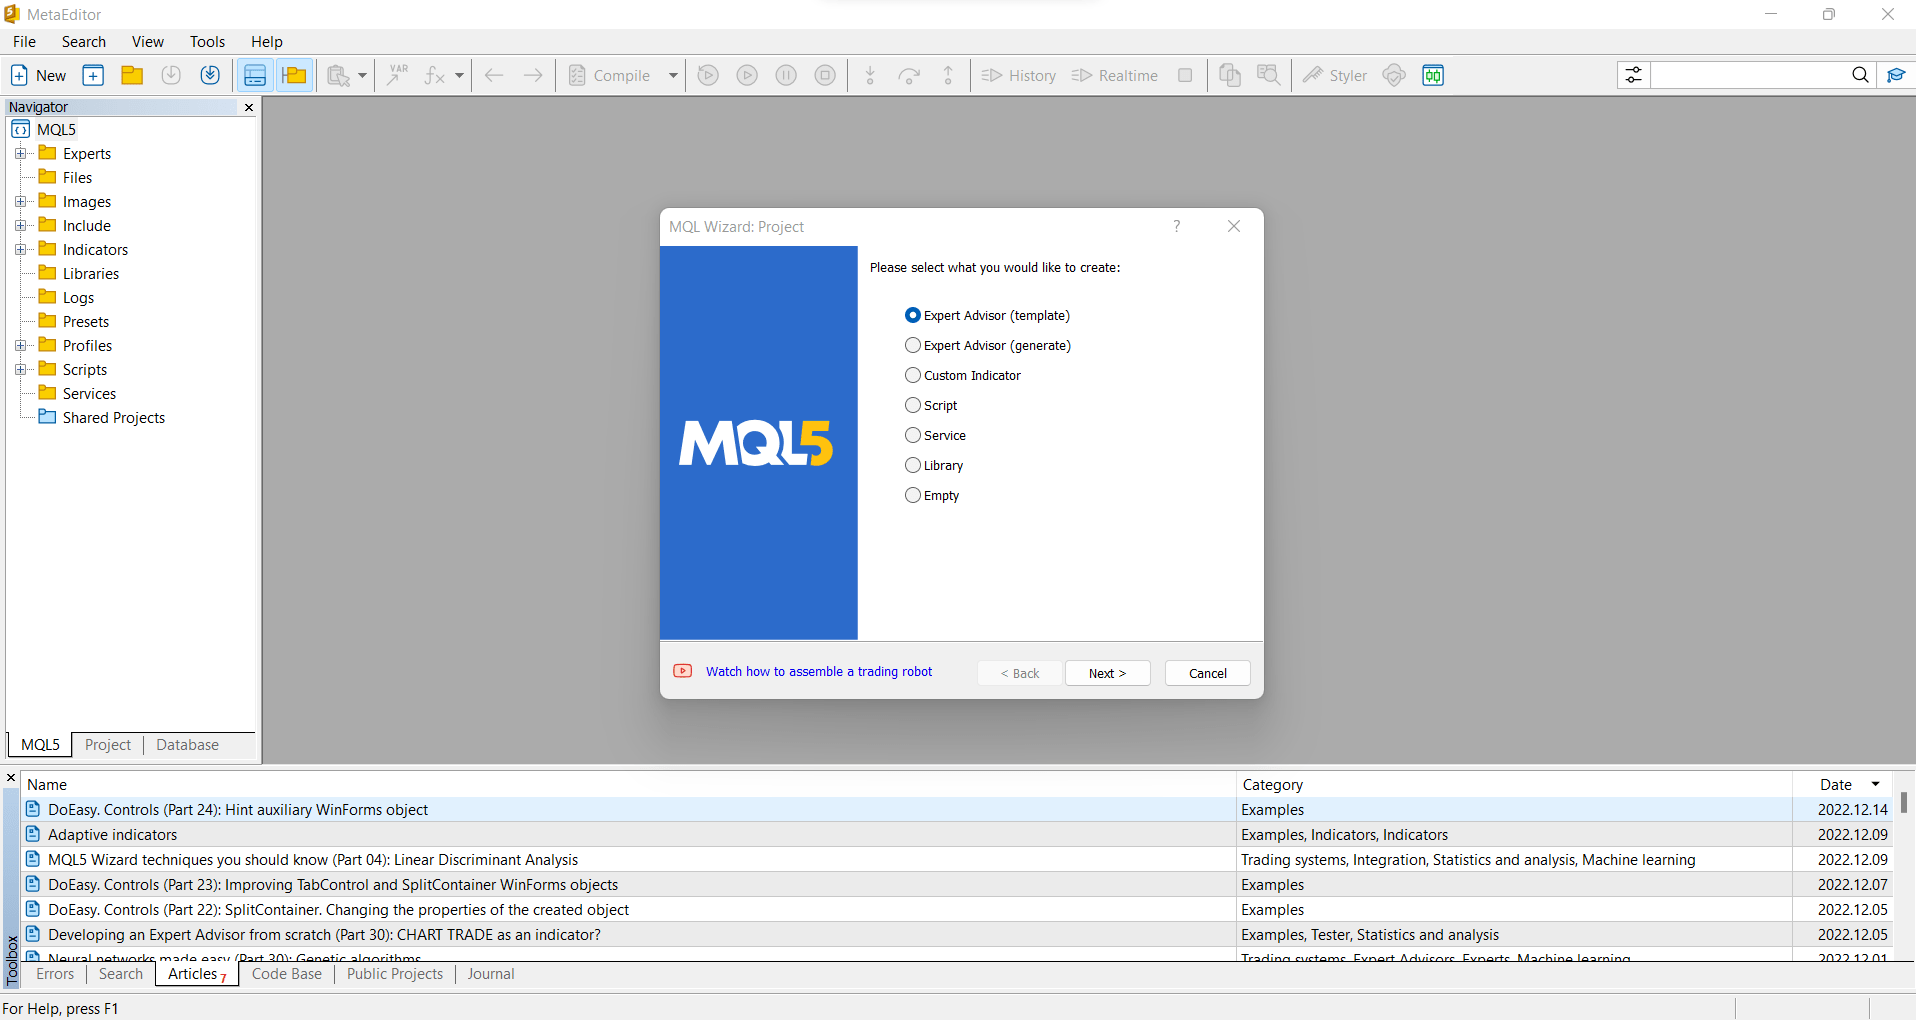Click the Save All toolbar icon

pos(210,75)
